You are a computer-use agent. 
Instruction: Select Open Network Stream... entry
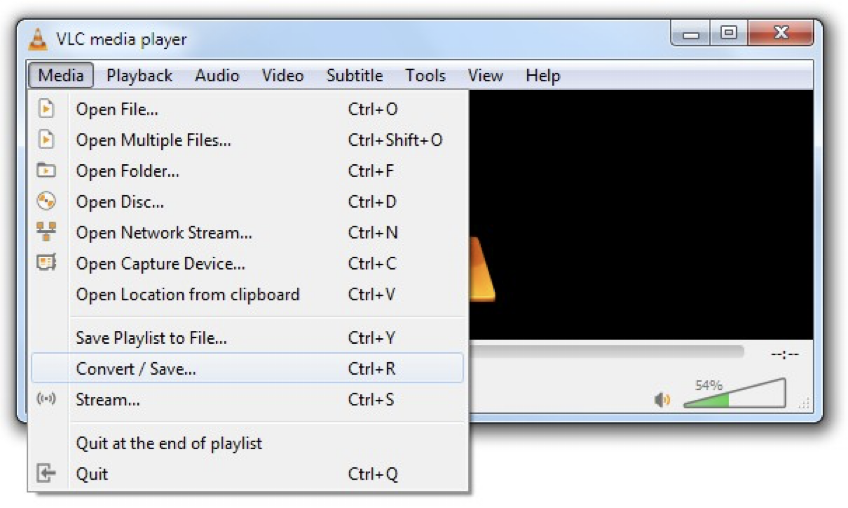[x=247, y=232]
